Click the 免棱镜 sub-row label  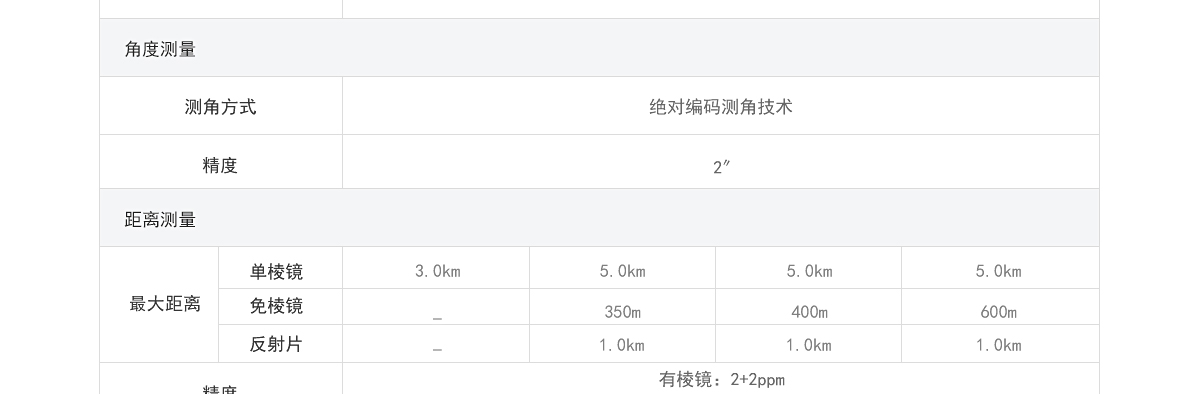tap(276, 306)
